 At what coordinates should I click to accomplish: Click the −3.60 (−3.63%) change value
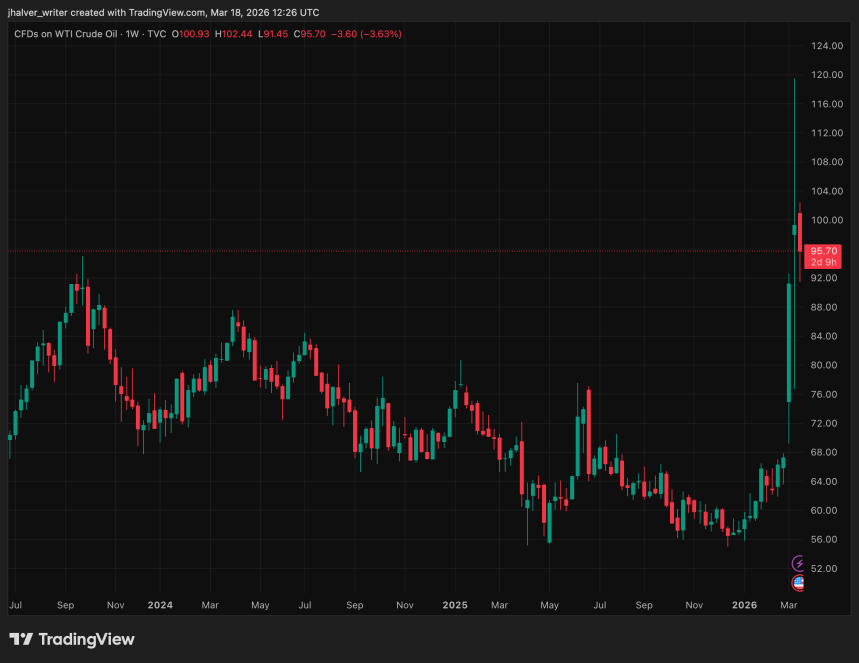[369, 34]
